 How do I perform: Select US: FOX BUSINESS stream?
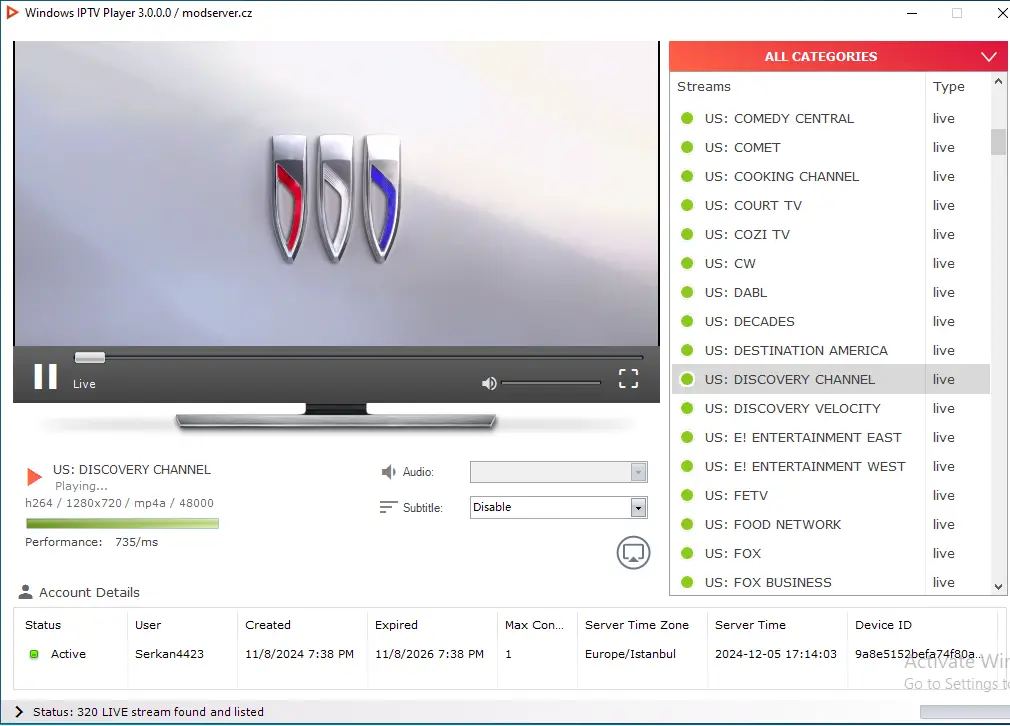coord(830,582)
